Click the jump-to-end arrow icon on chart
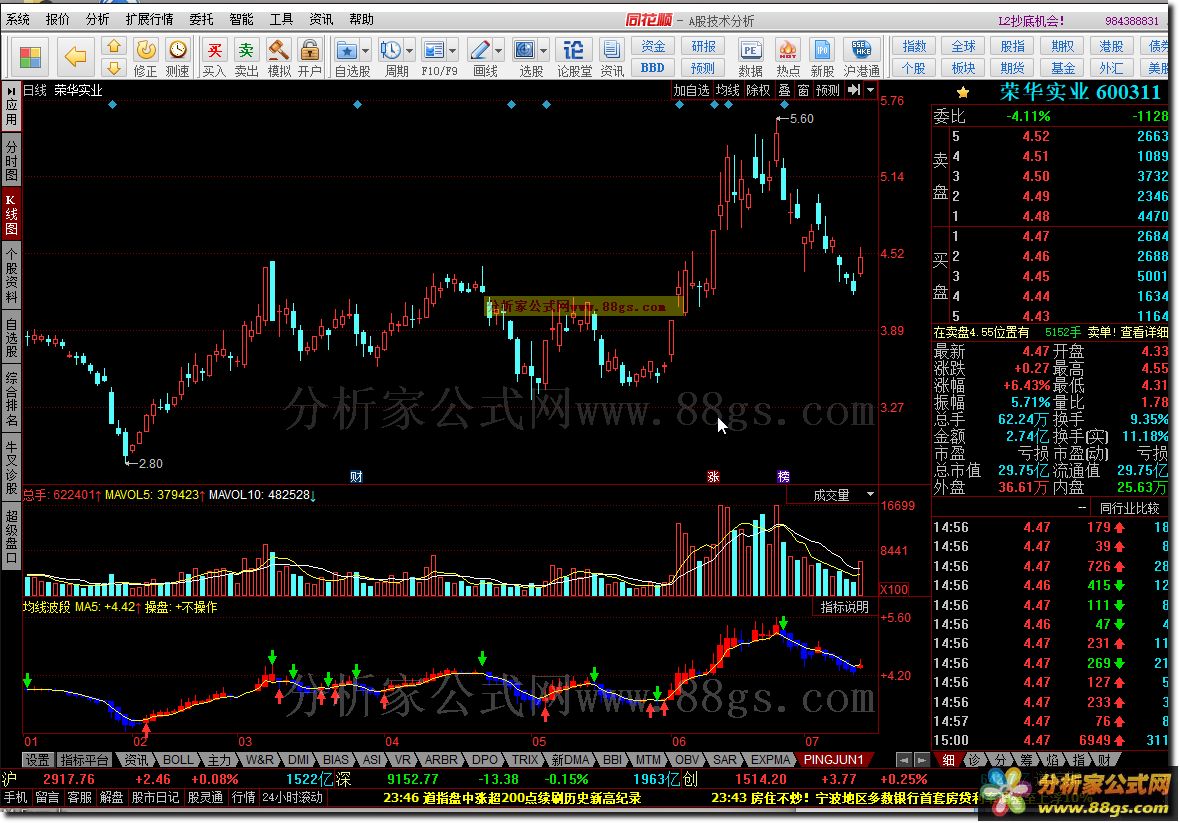Viewport: 1180px width, 823px height. [853, 90]
